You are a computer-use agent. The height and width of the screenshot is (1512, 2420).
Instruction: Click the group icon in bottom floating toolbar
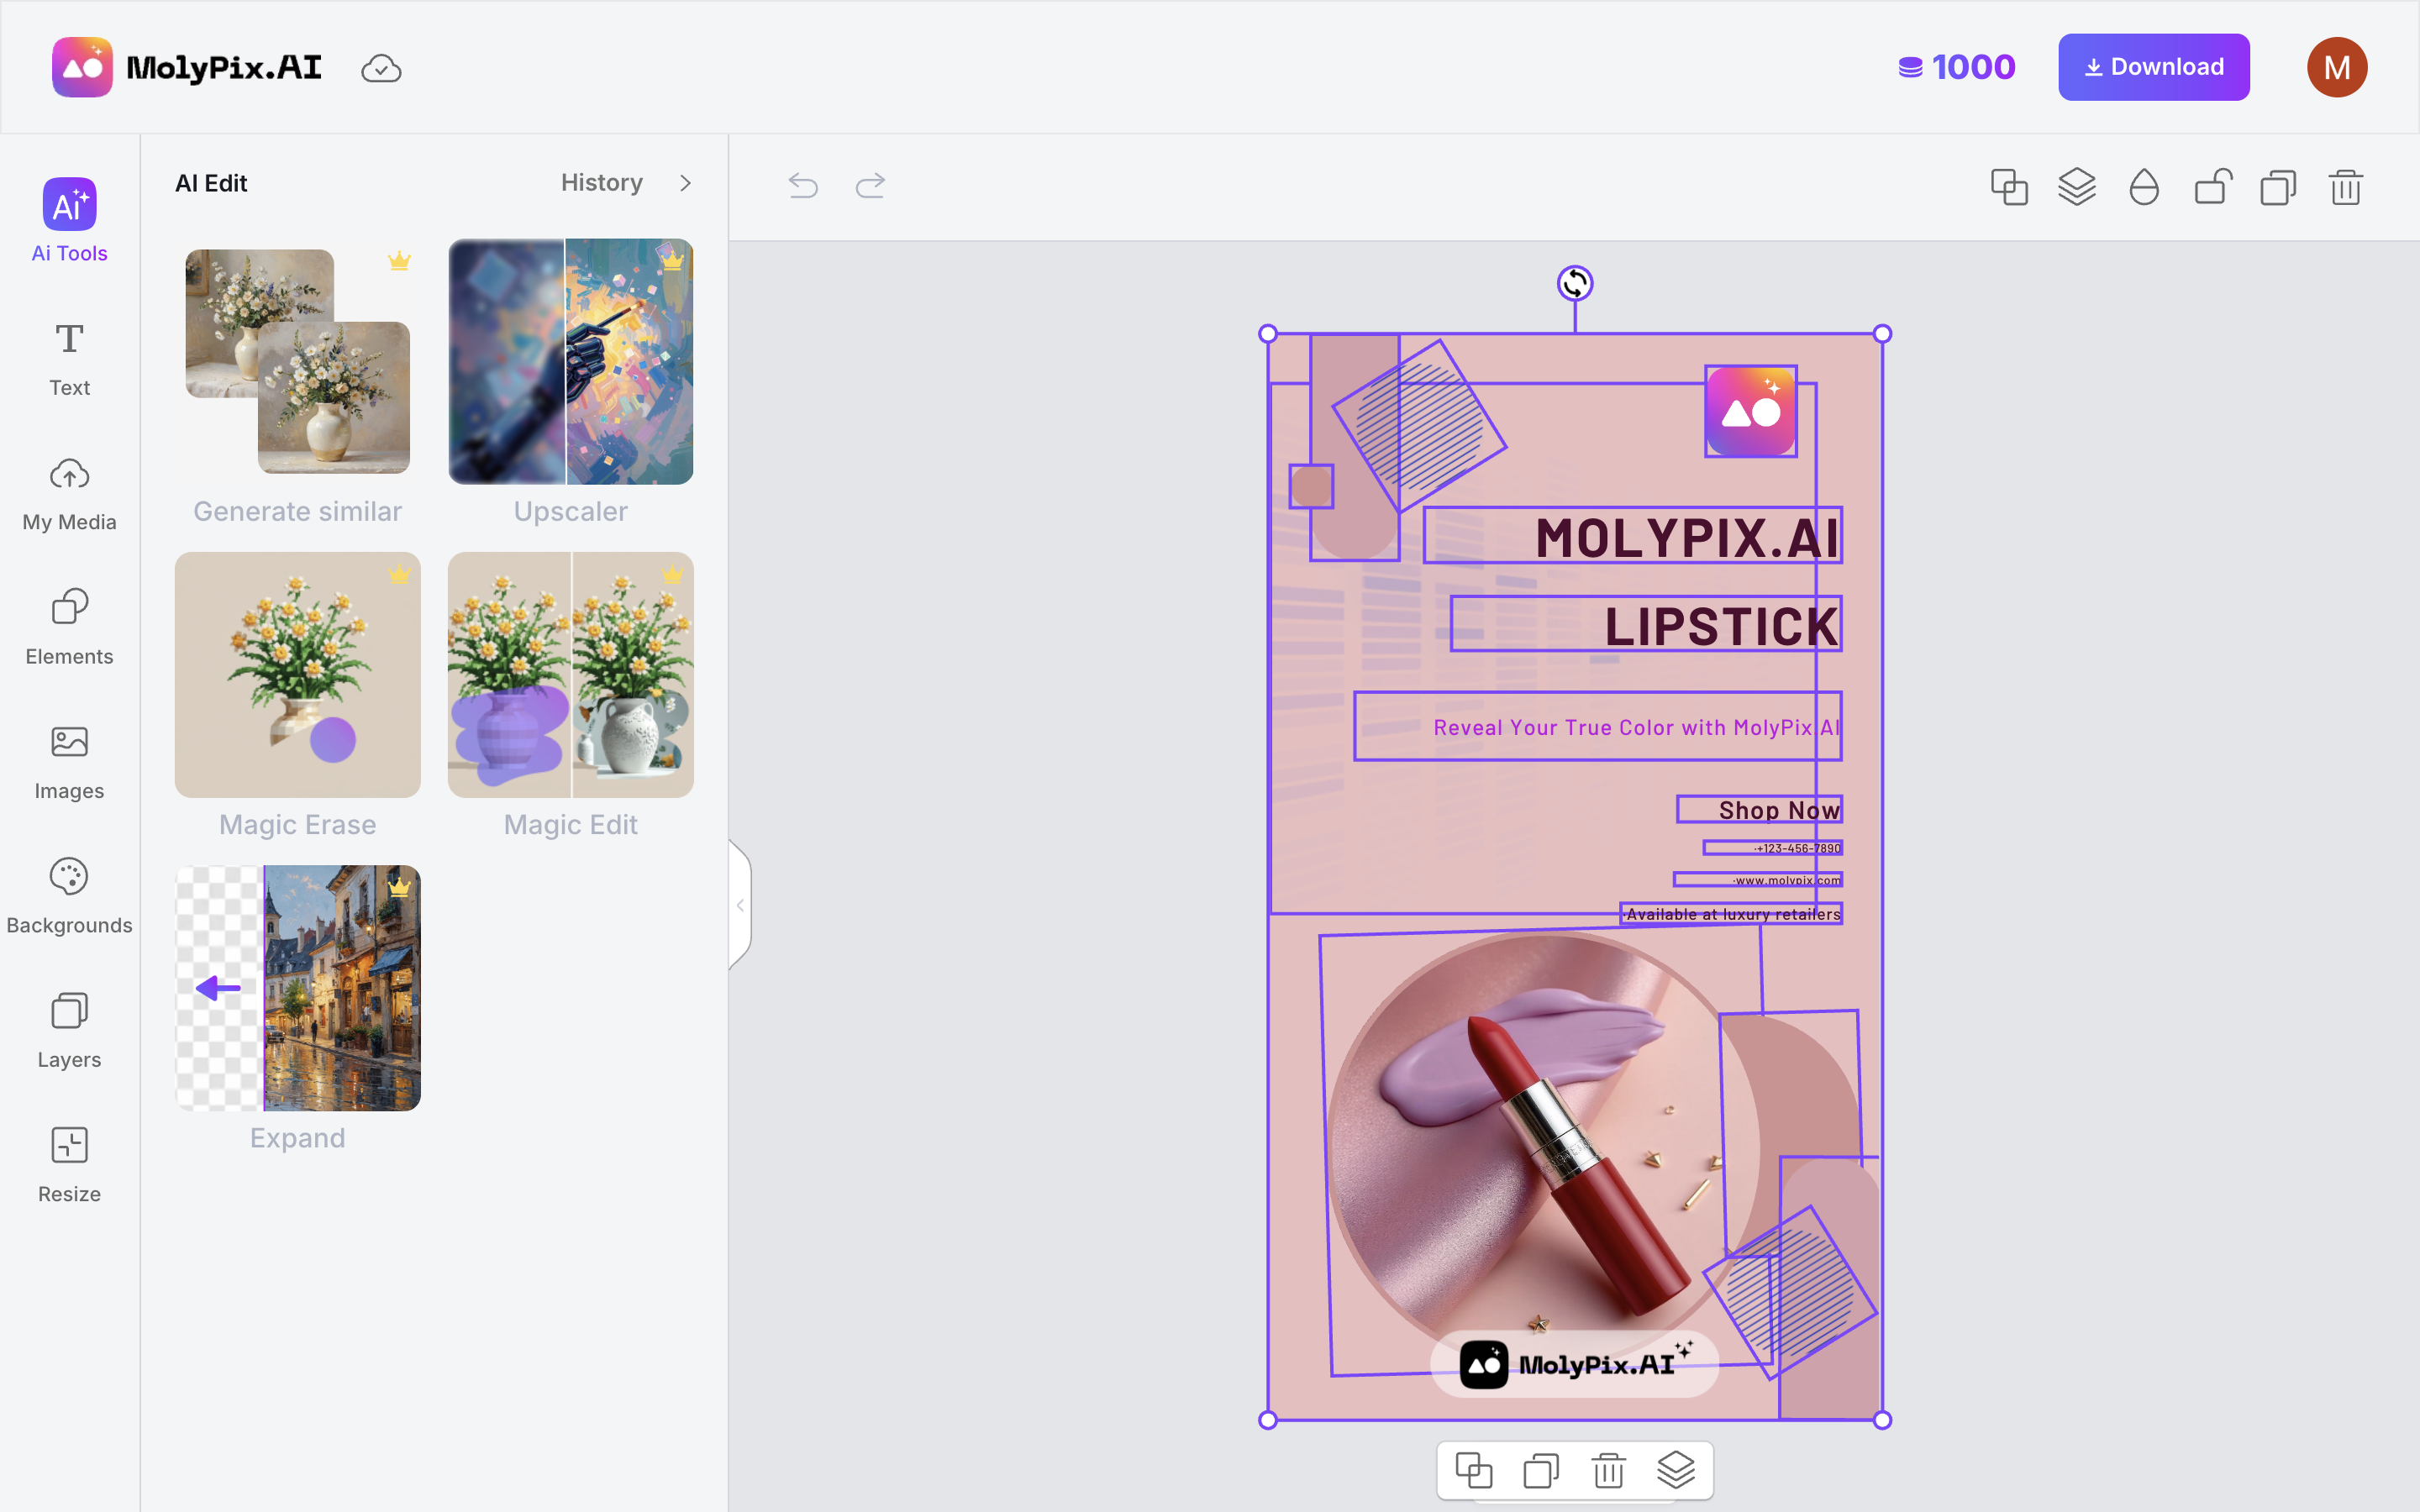click(x=1473, y=1470)
